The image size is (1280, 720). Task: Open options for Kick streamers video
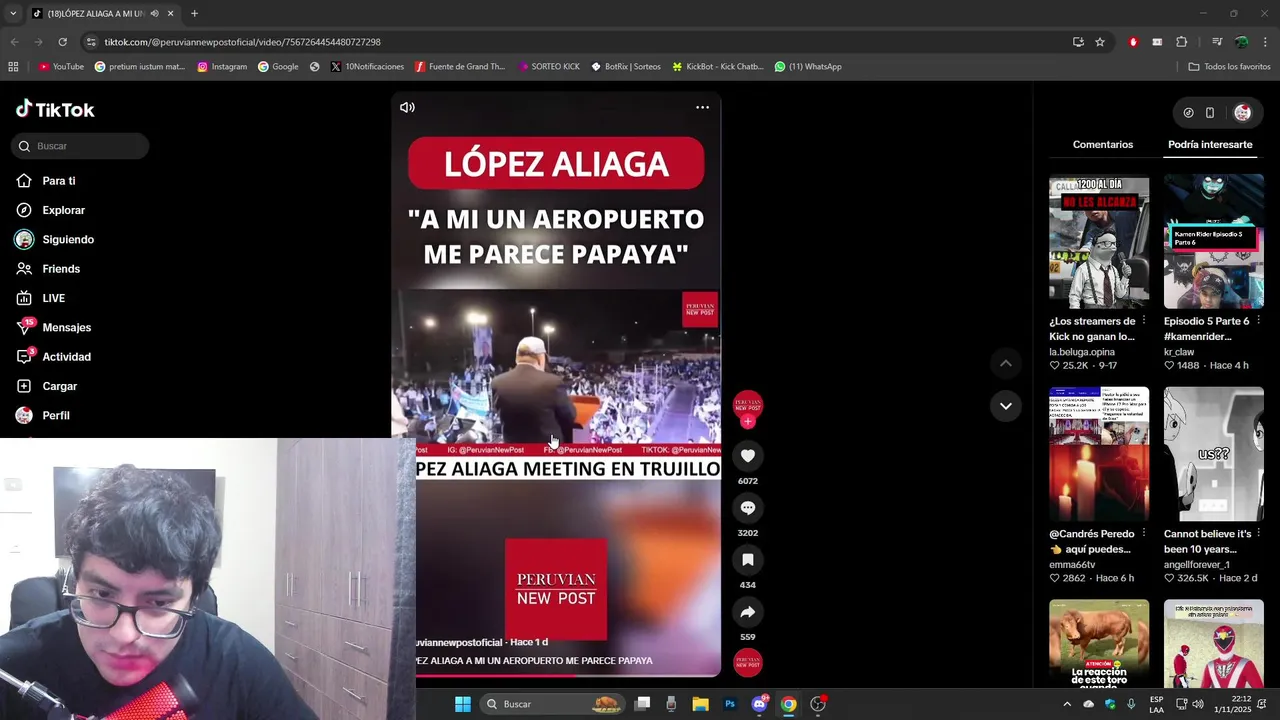[1143, 321]
